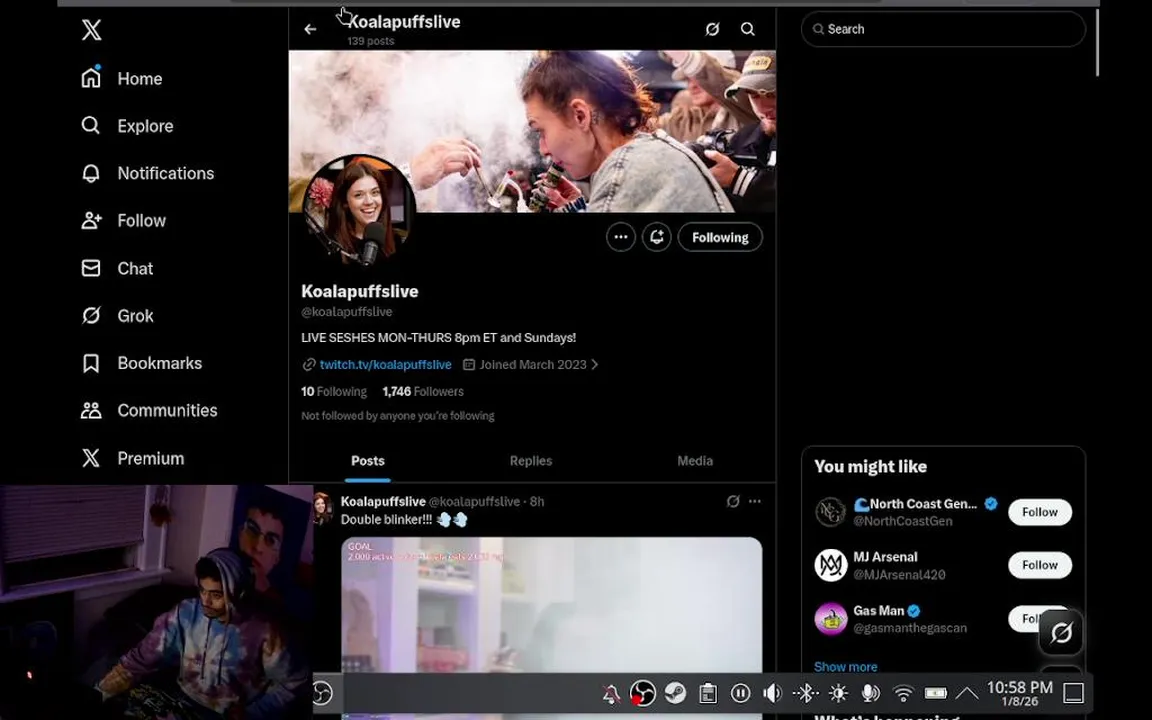Image resolution: width=1152 pixels, height=720 pixels.
Task: Click the battery tray icon
Action: pyautogui.click(x=935, y=693)
